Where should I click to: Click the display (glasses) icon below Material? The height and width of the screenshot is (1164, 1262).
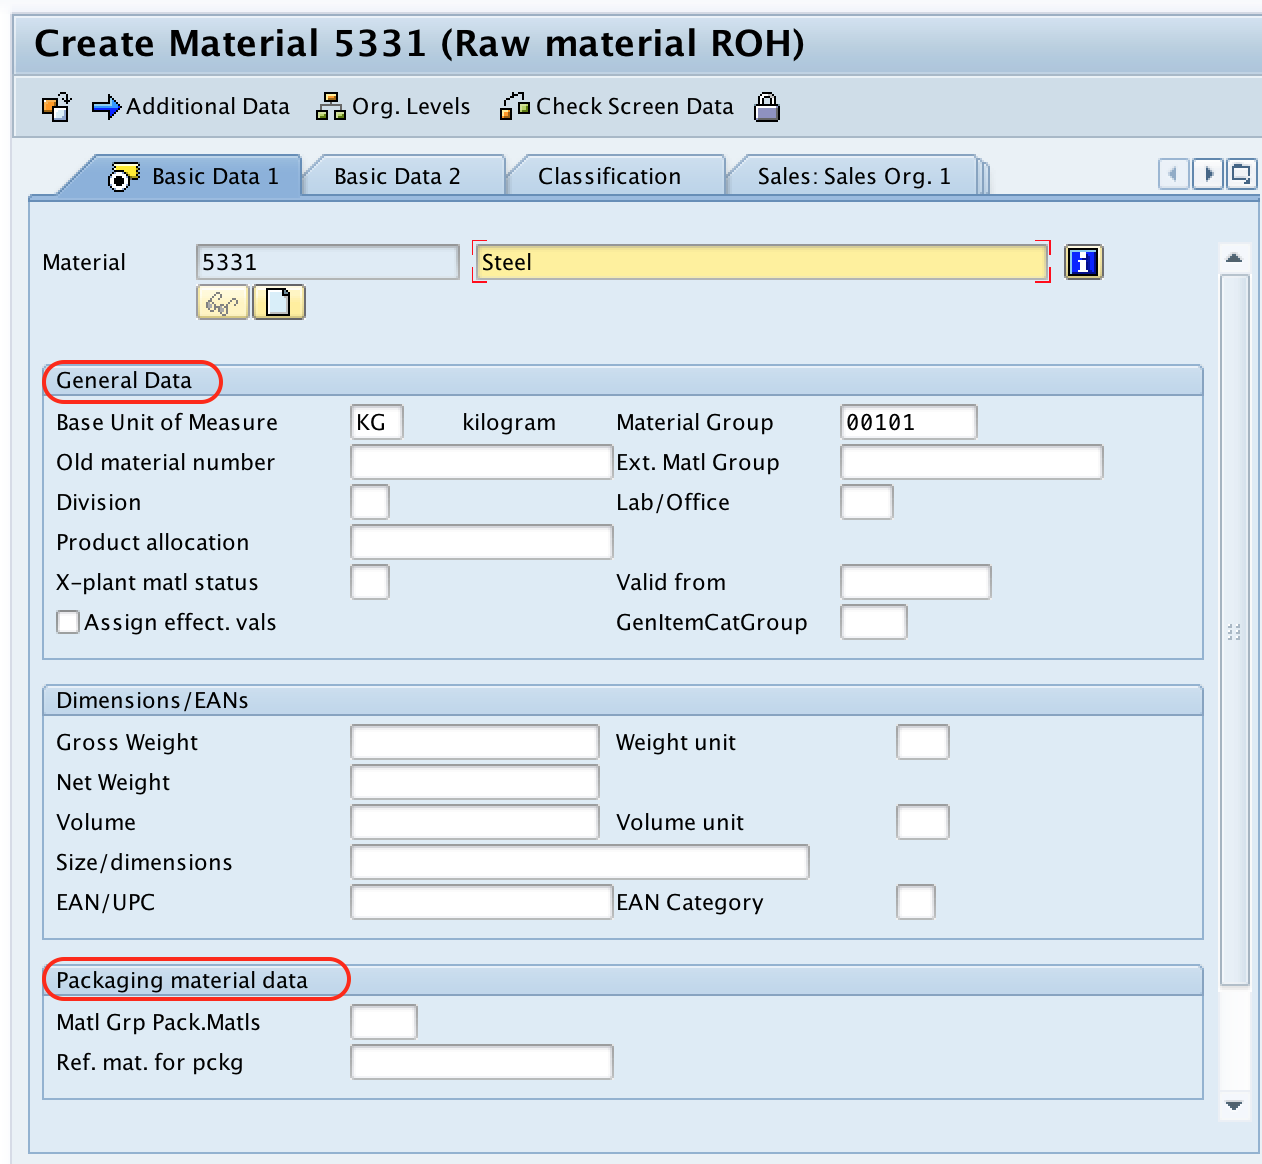pos(222,302)
